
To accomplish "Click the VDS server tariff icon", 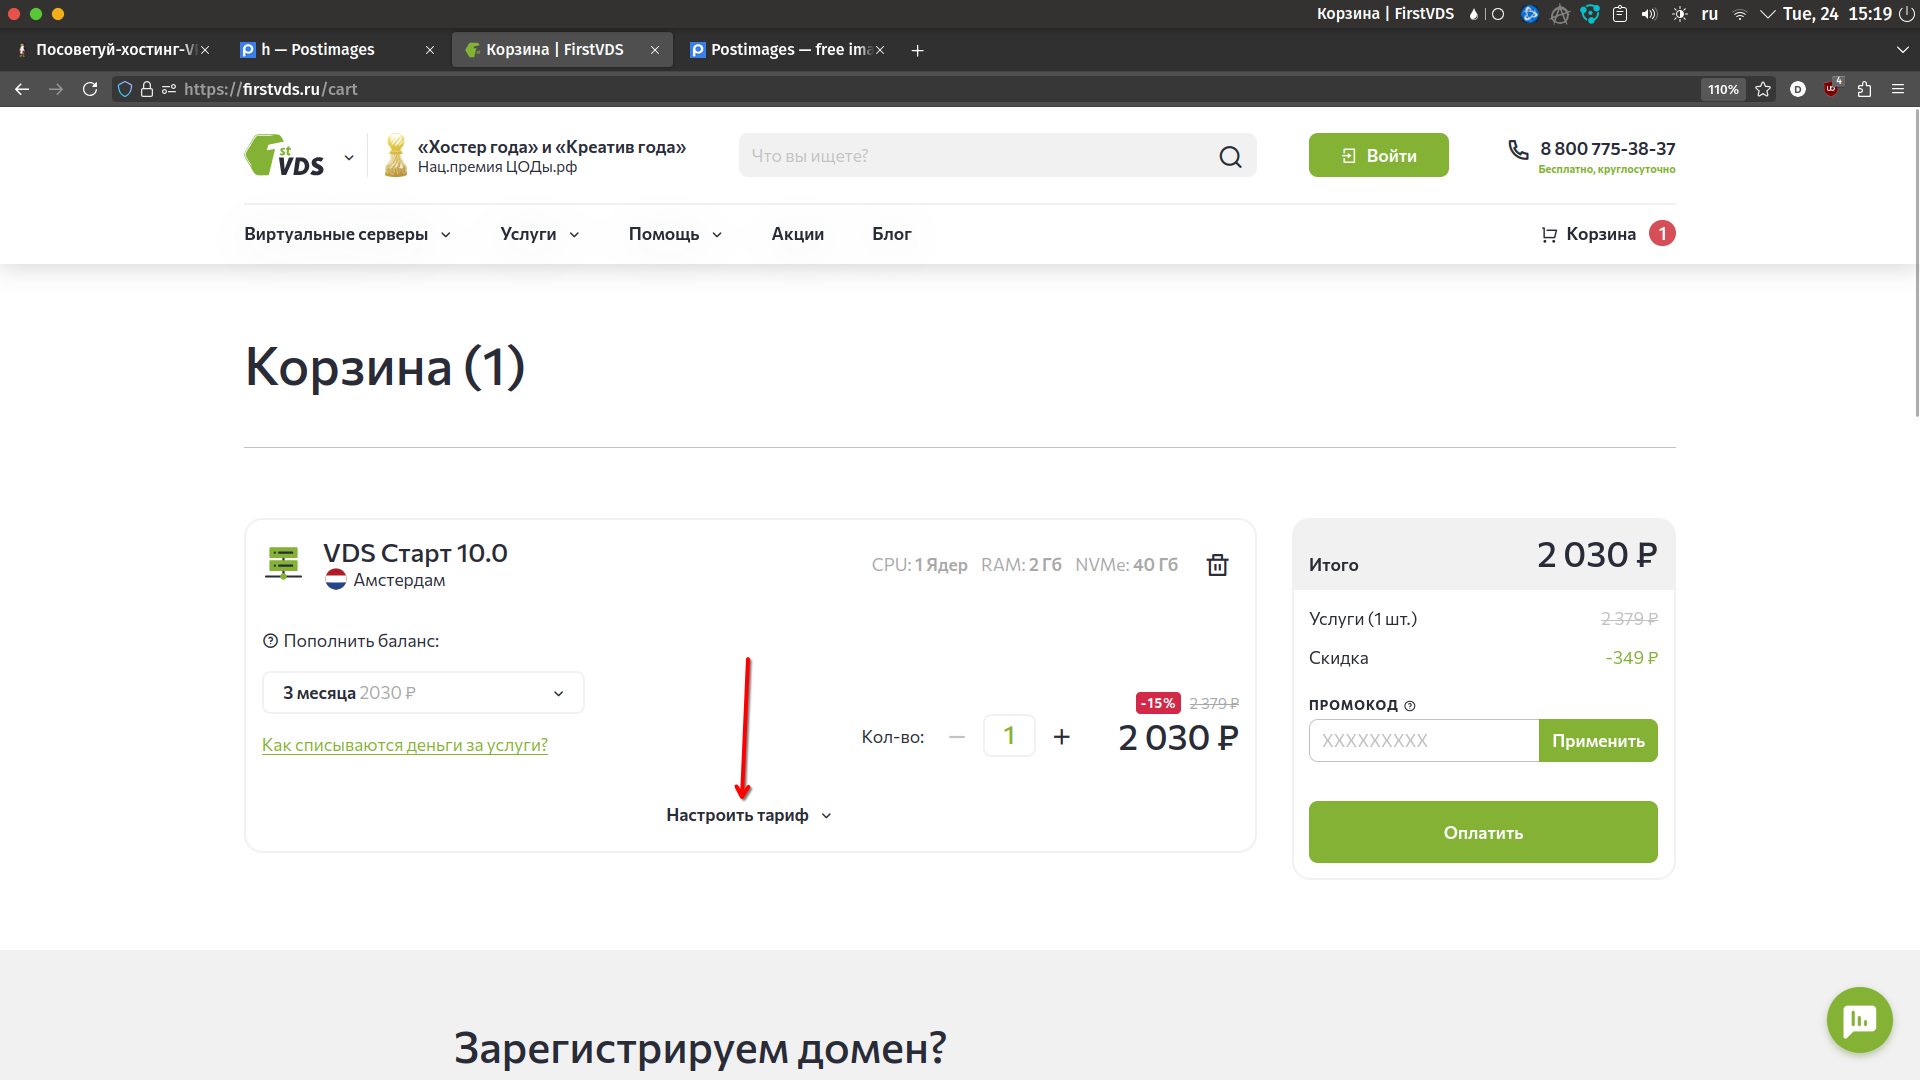I will pos(283,563).
